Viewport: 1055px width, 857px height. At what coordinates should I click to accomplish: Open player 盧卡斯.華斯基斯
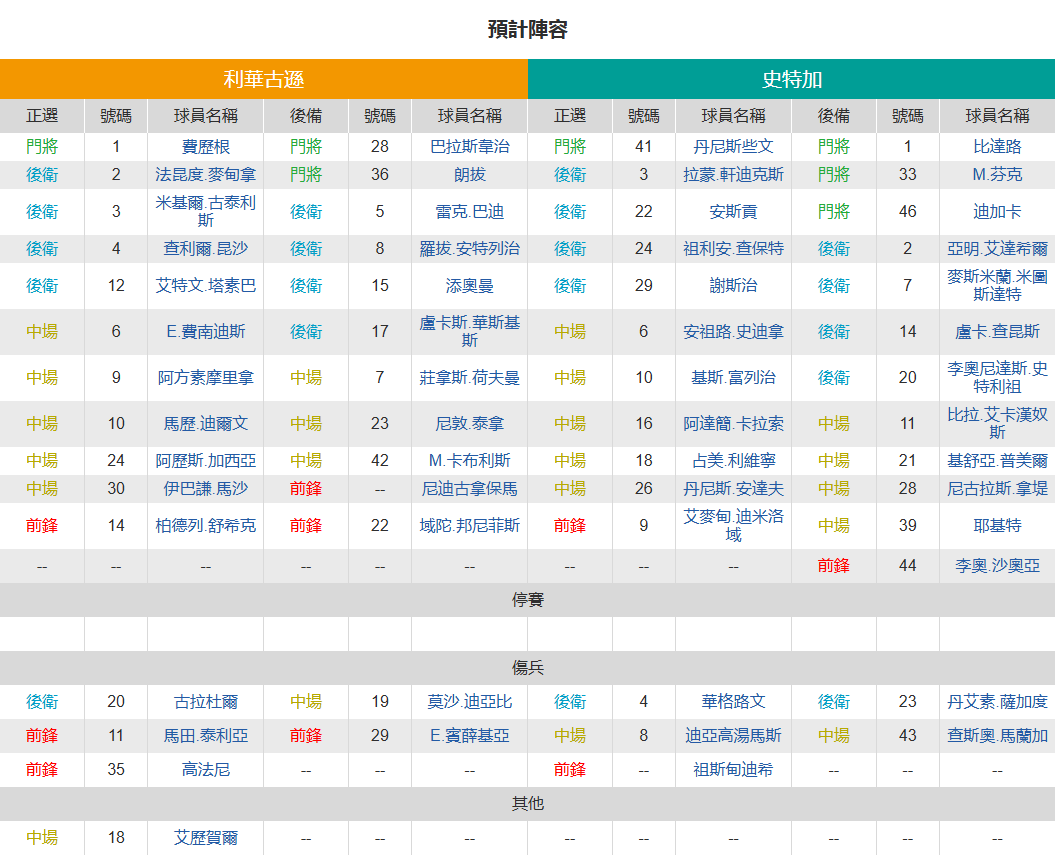pos(470,332)
